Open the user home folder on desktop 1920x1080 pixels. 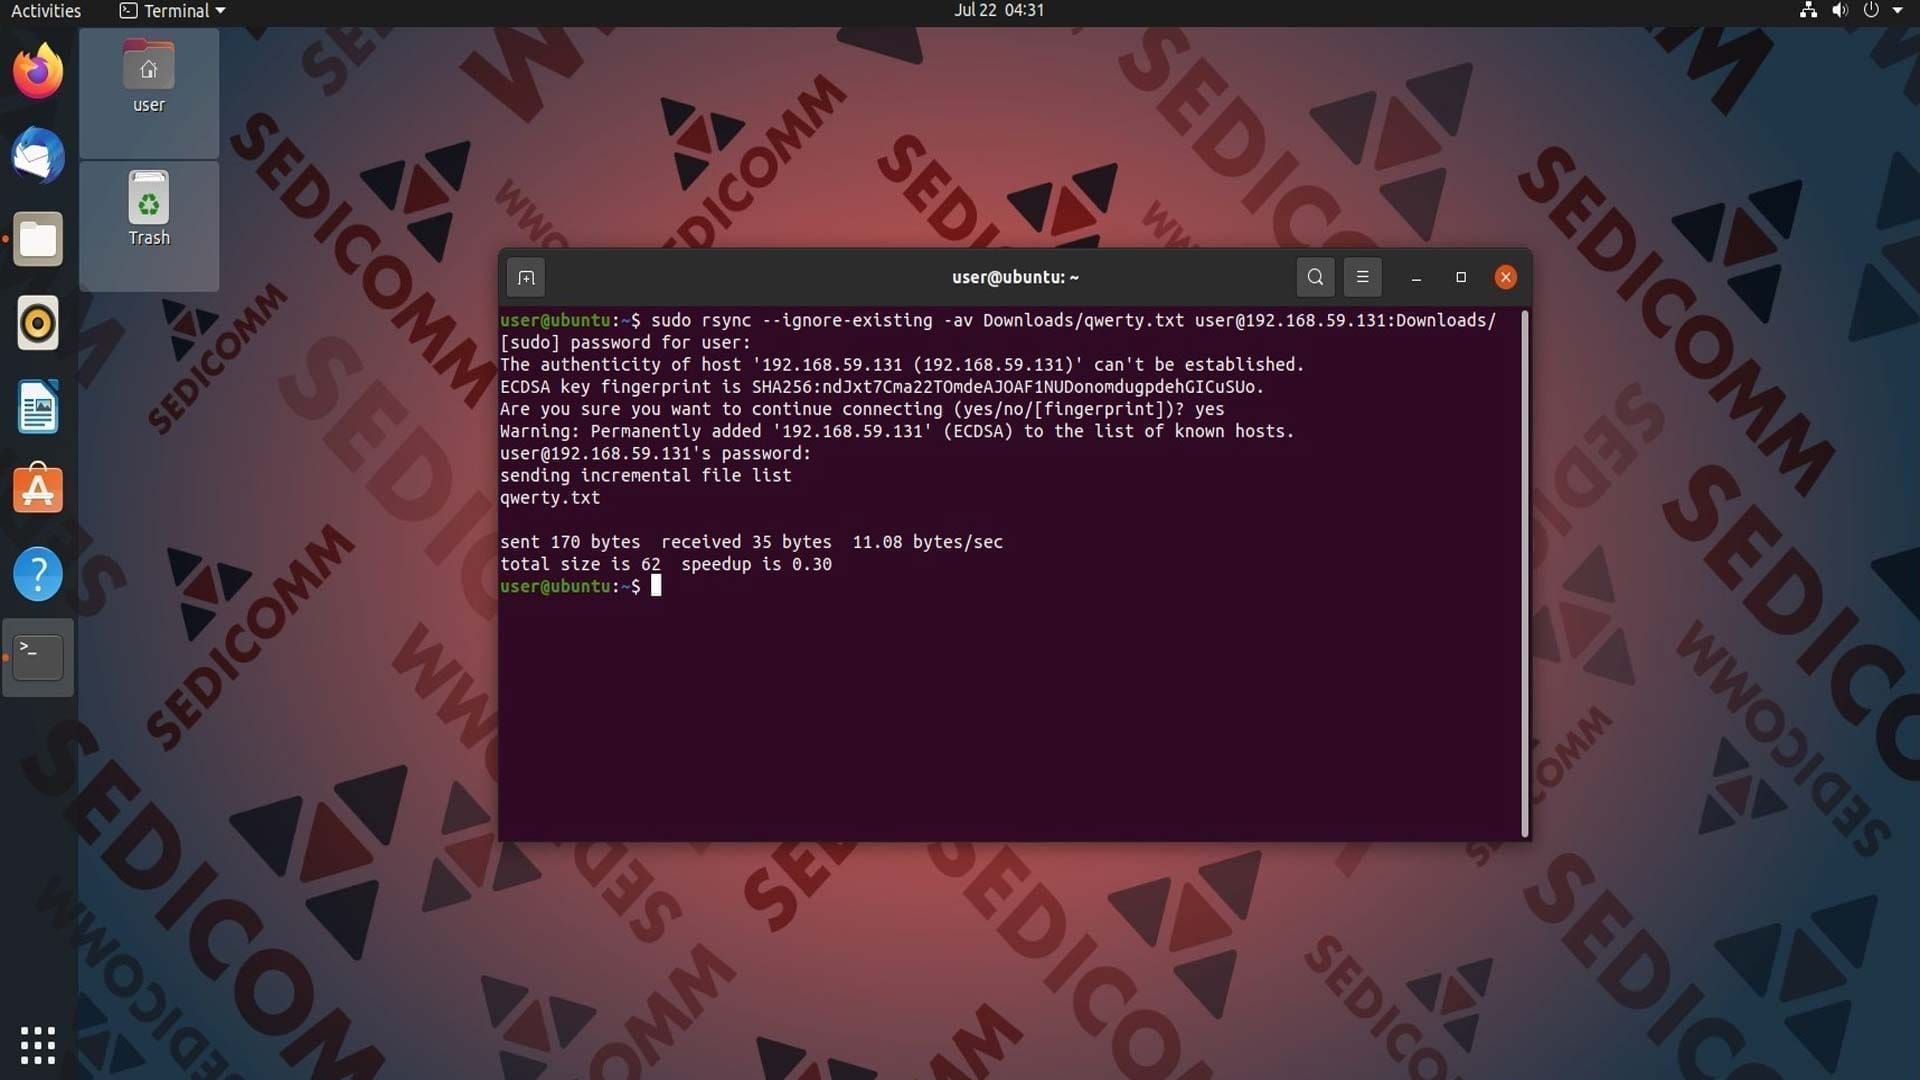click(148, 78)
